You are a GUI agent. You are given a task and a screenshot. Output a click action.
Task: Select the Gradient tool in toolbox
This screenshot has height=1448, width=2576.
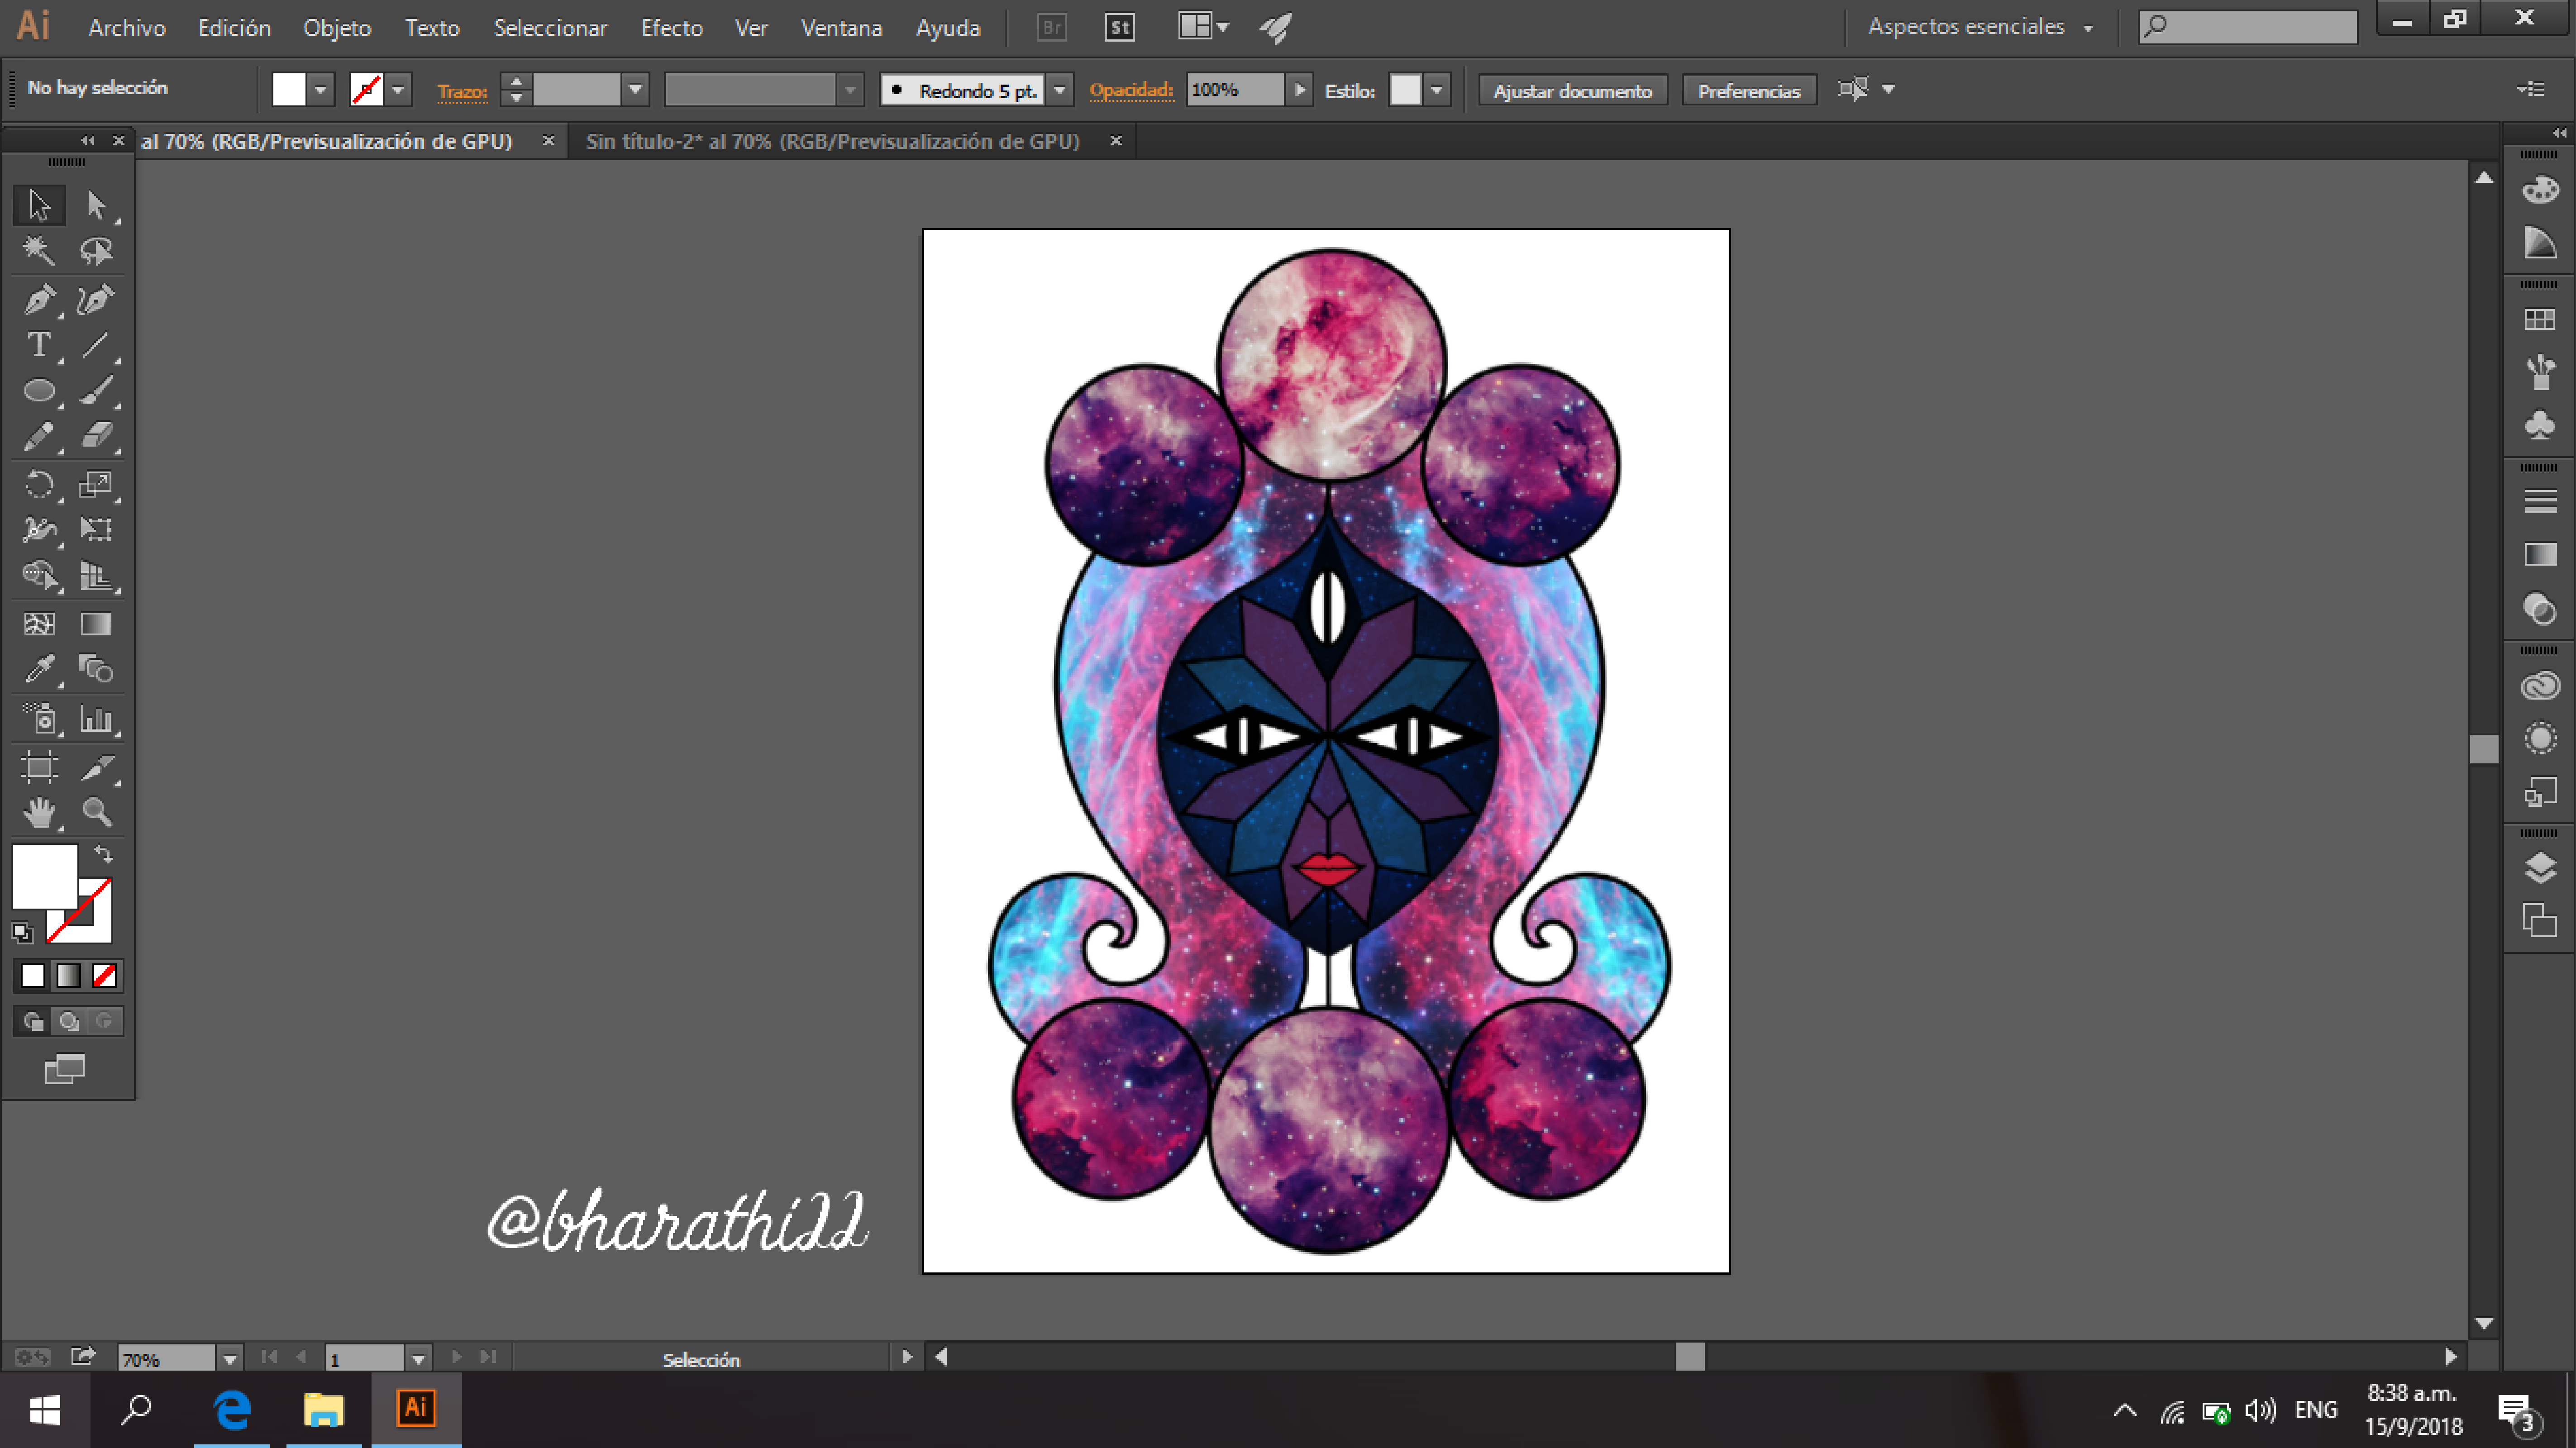(96, 624)
